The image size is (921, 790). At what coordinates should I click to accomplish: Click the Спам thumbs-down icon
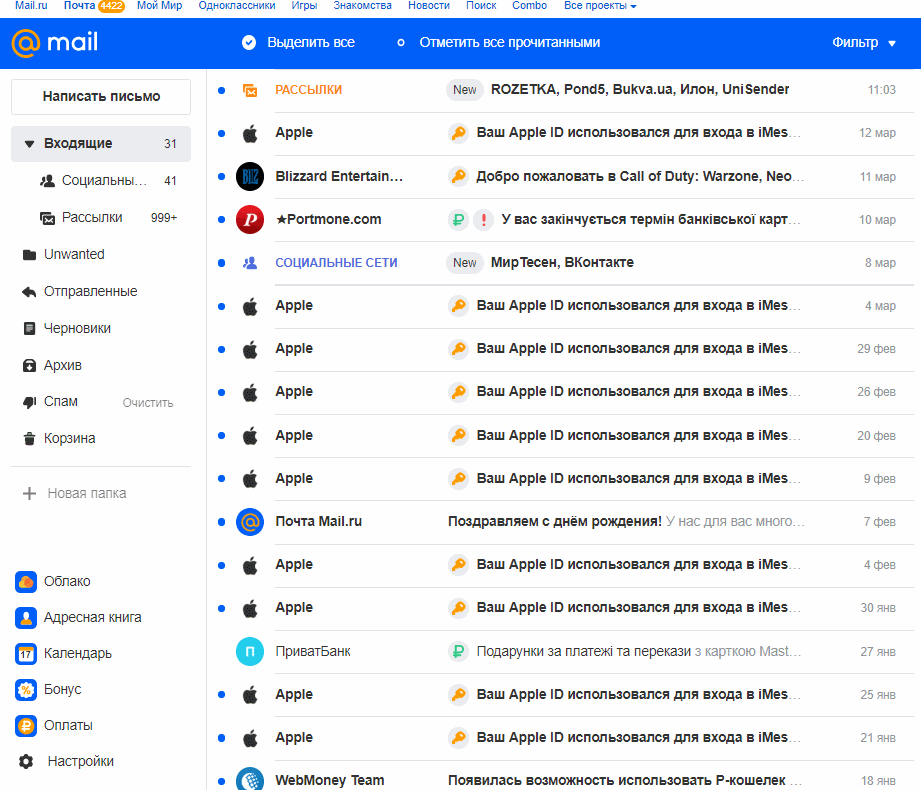29,402
